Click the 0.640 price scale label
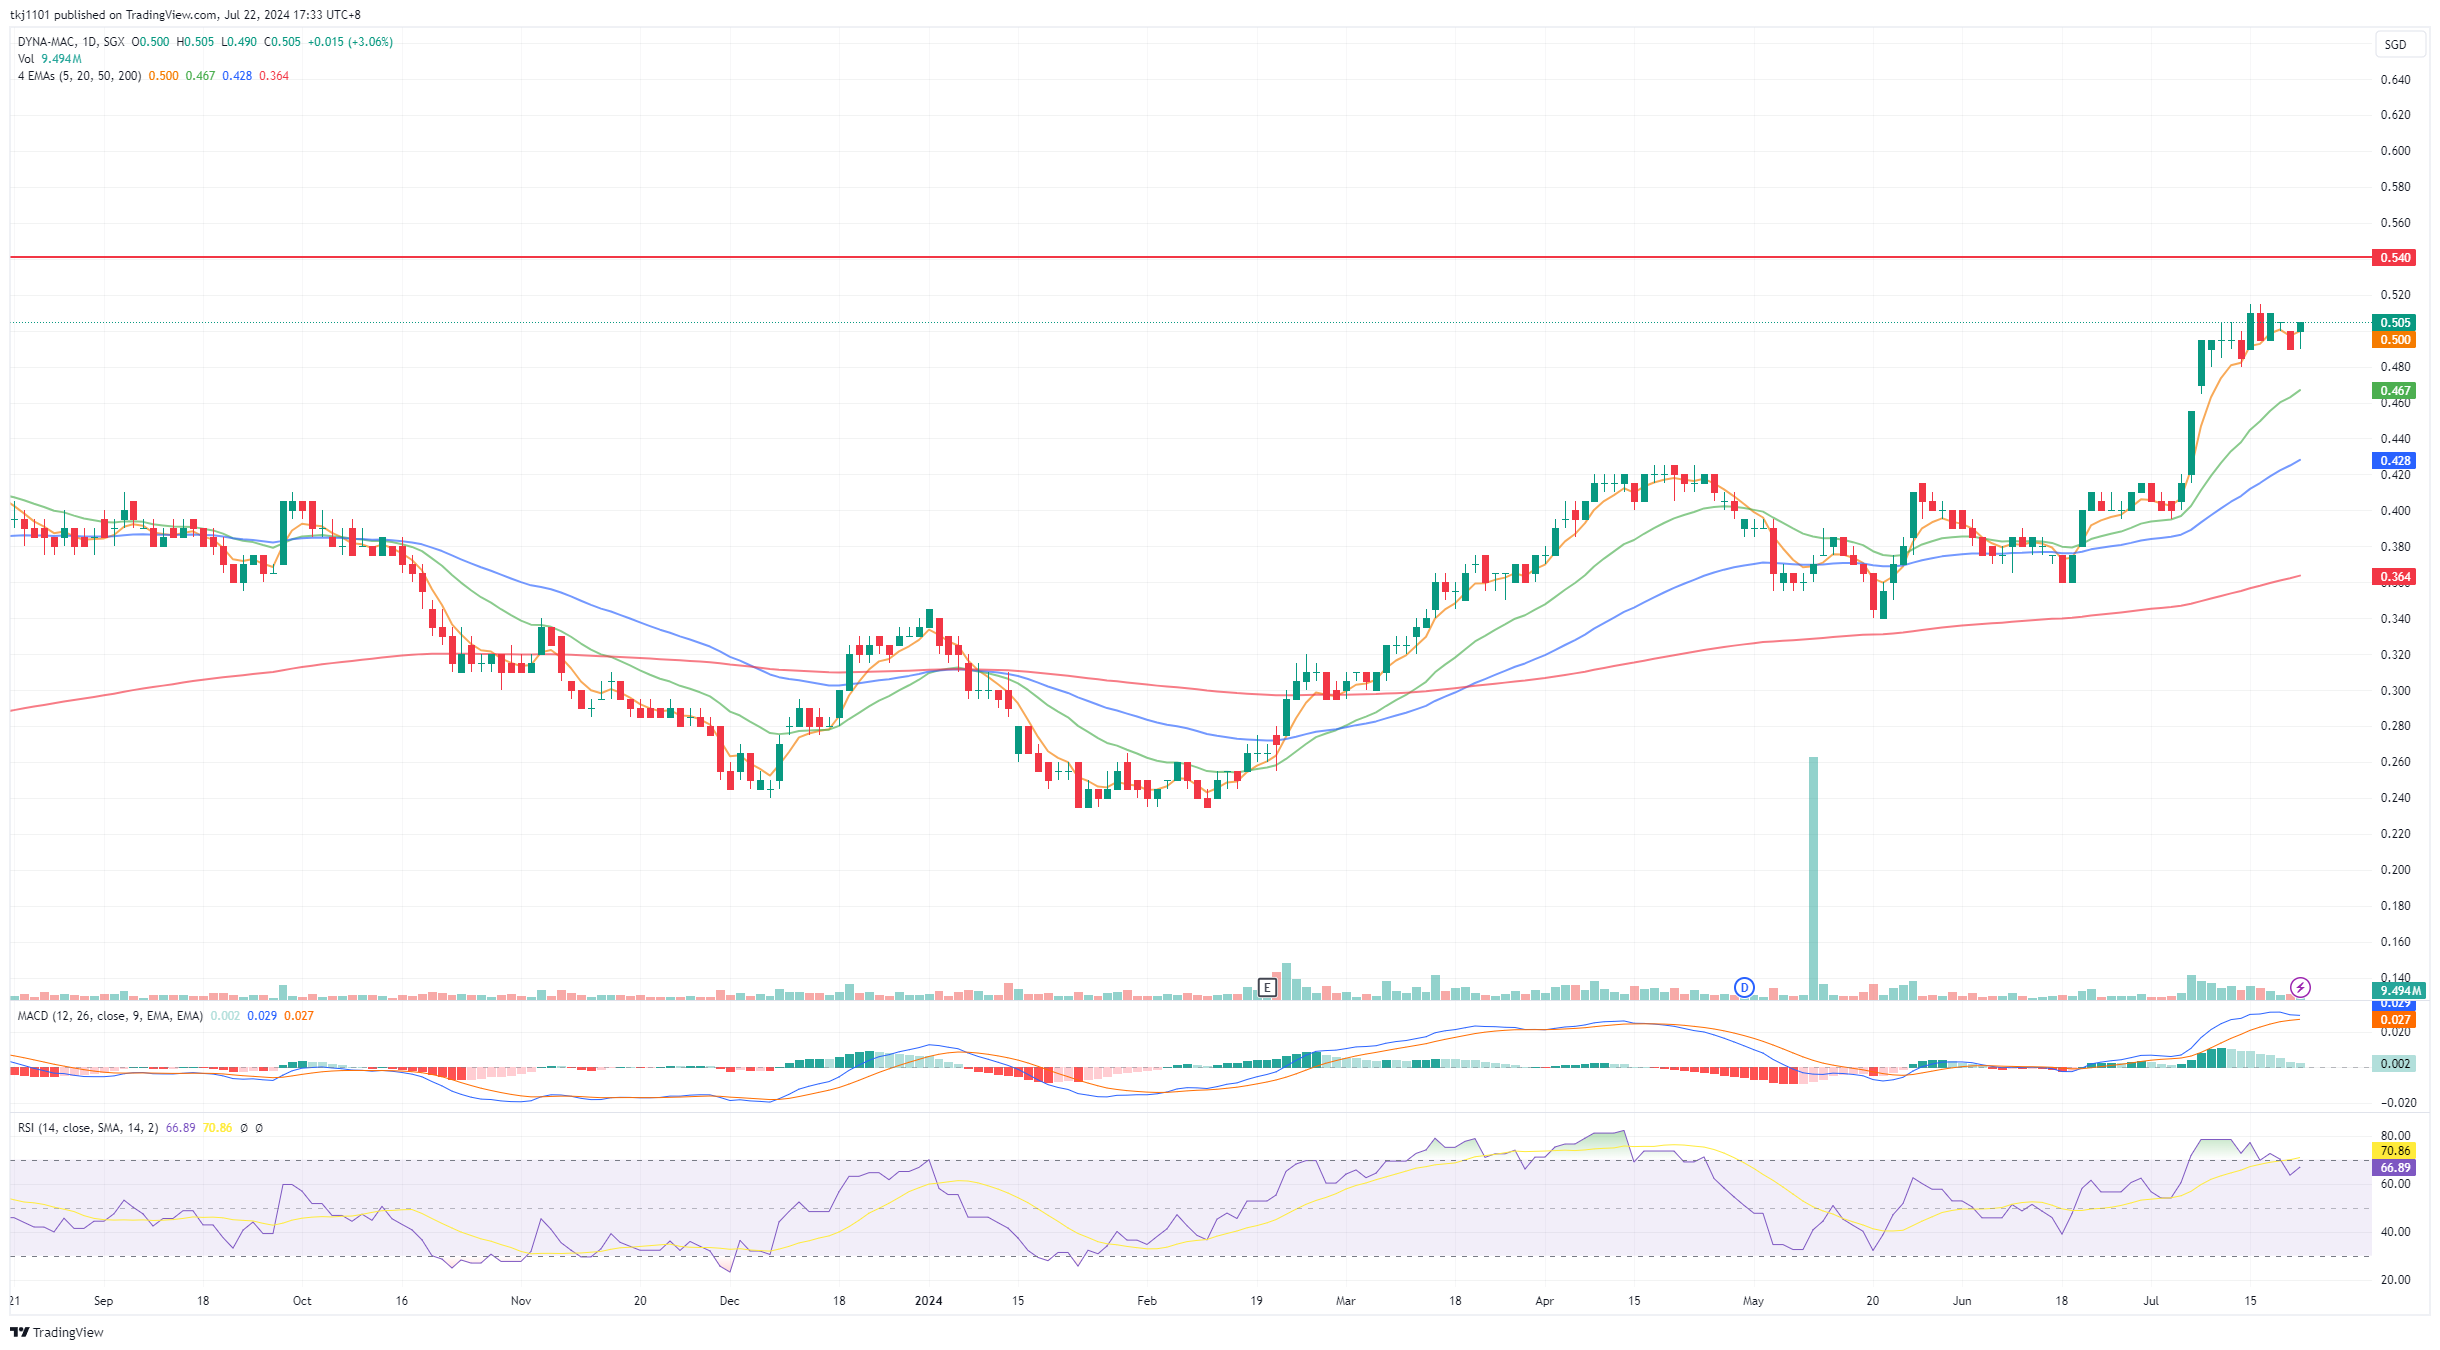Screen dimensions: 2440x1350 2395,79
